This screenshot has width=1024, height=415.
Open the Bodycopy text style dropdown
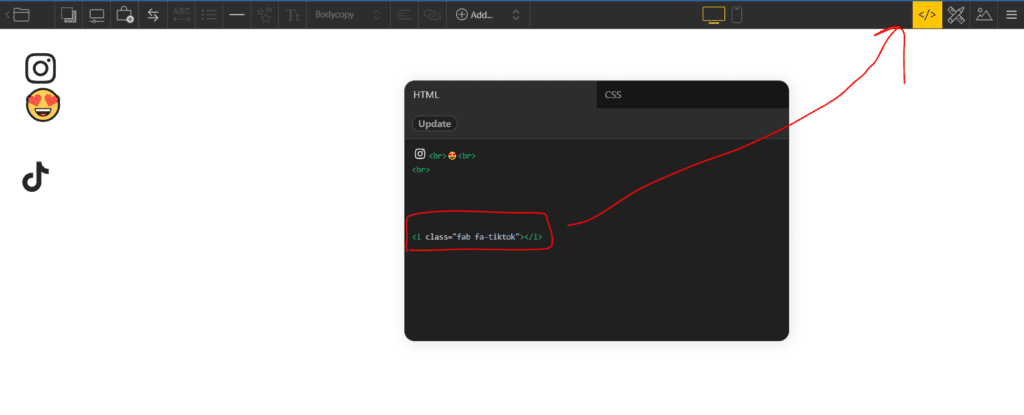(348, 14)
